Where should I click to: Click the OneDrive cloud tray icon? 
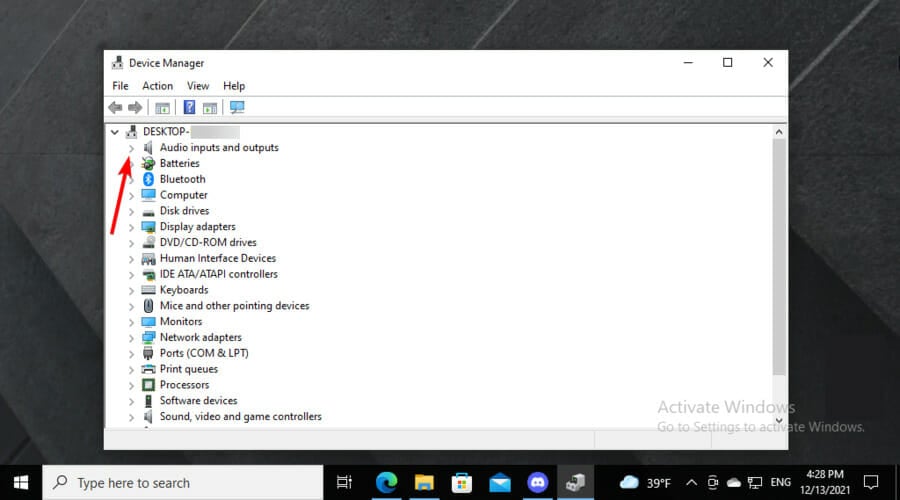(734, 483)
